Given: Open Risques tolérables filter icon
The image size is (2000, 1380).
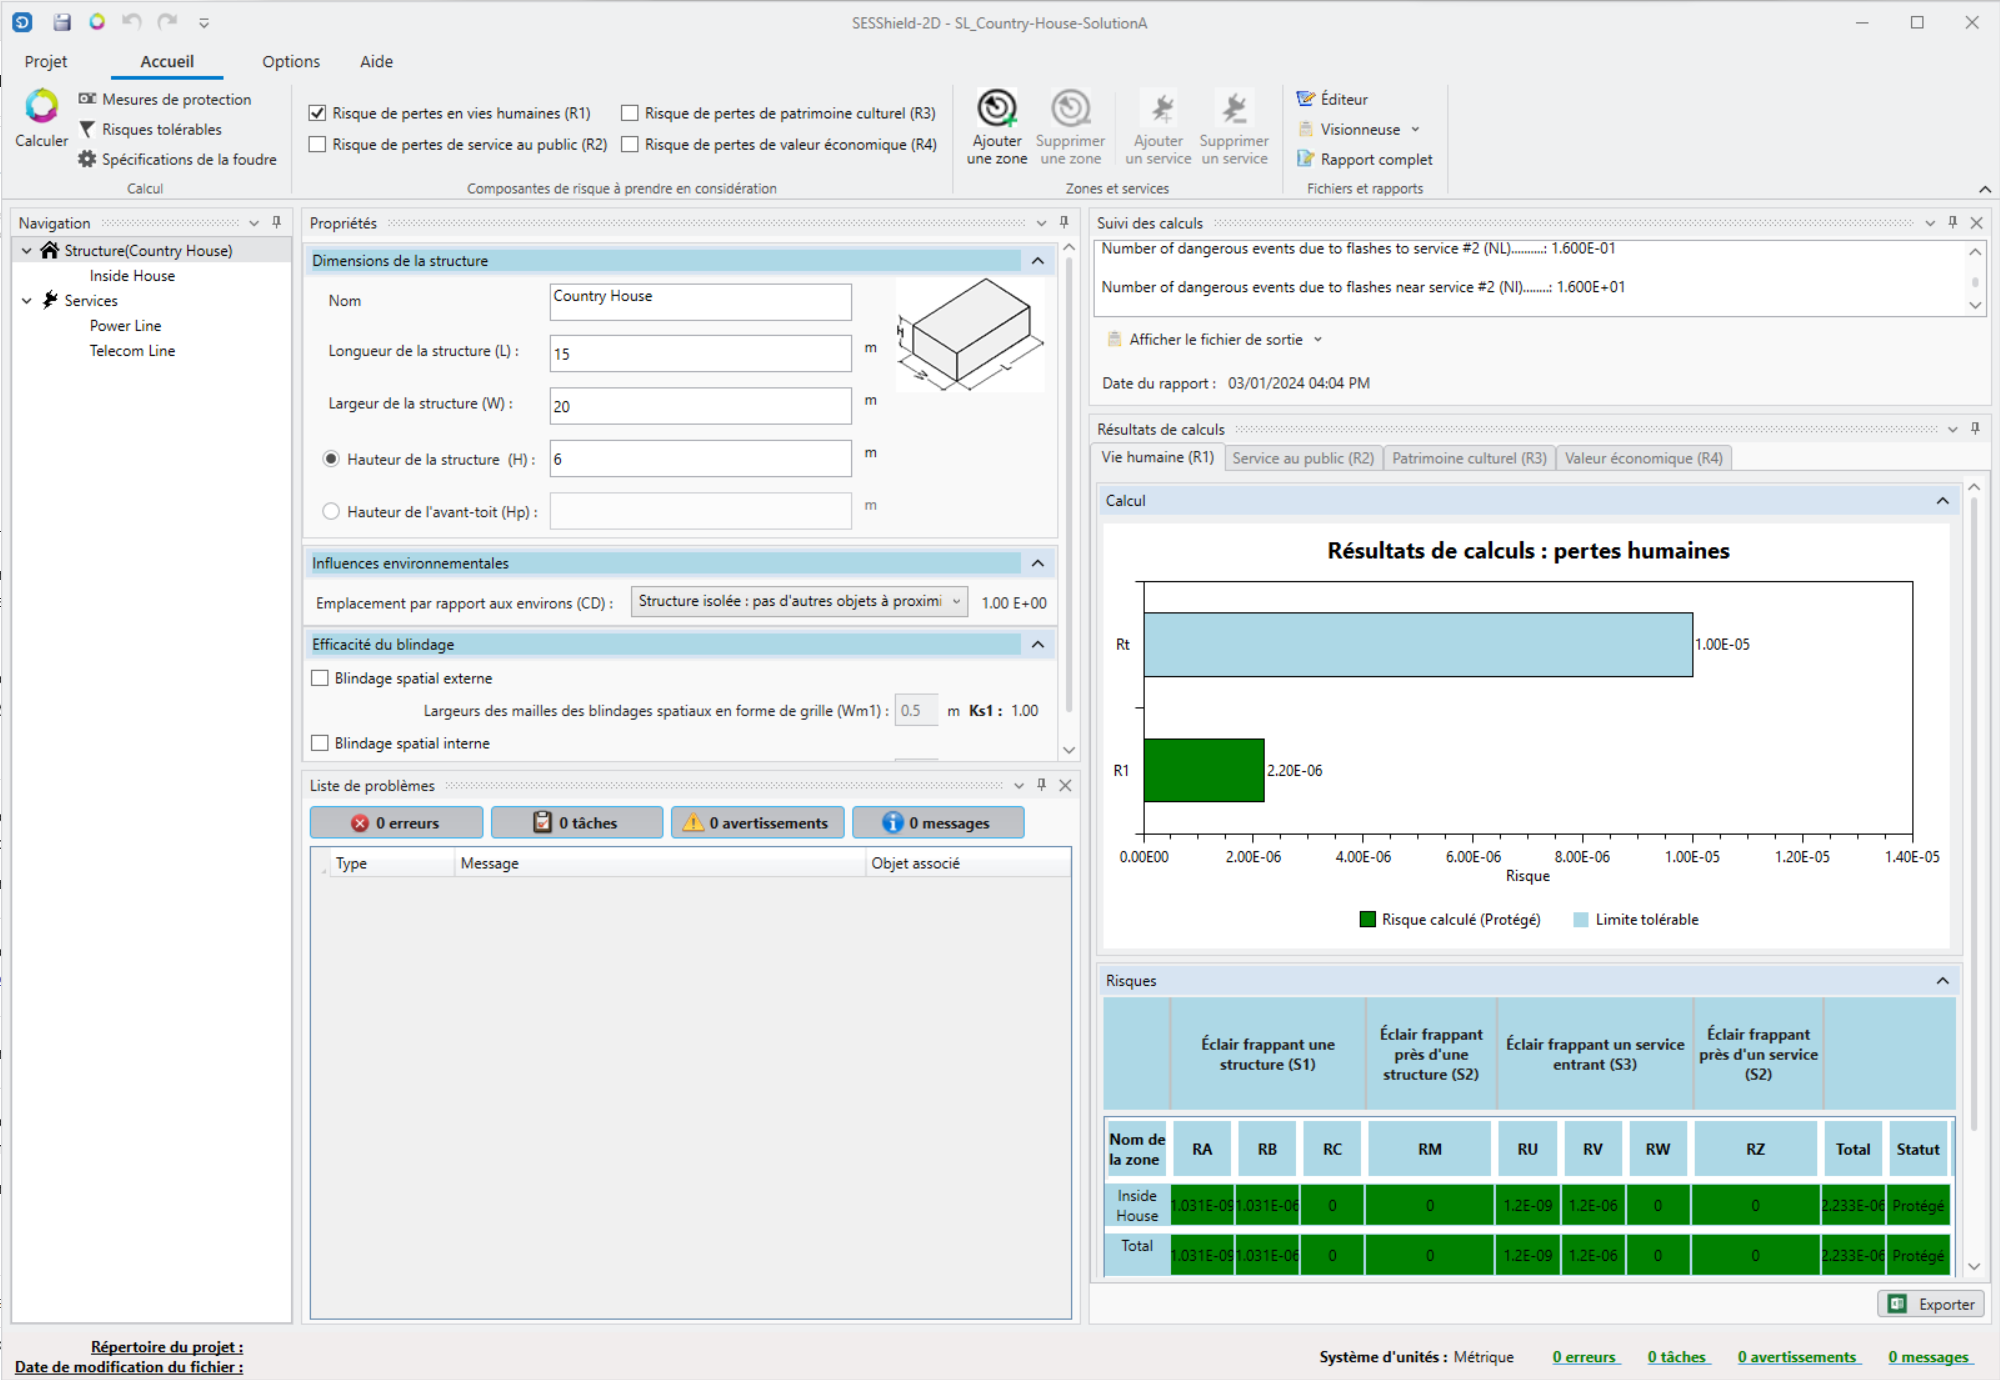Looking at the screenshot, I should [x=87, y=129].
